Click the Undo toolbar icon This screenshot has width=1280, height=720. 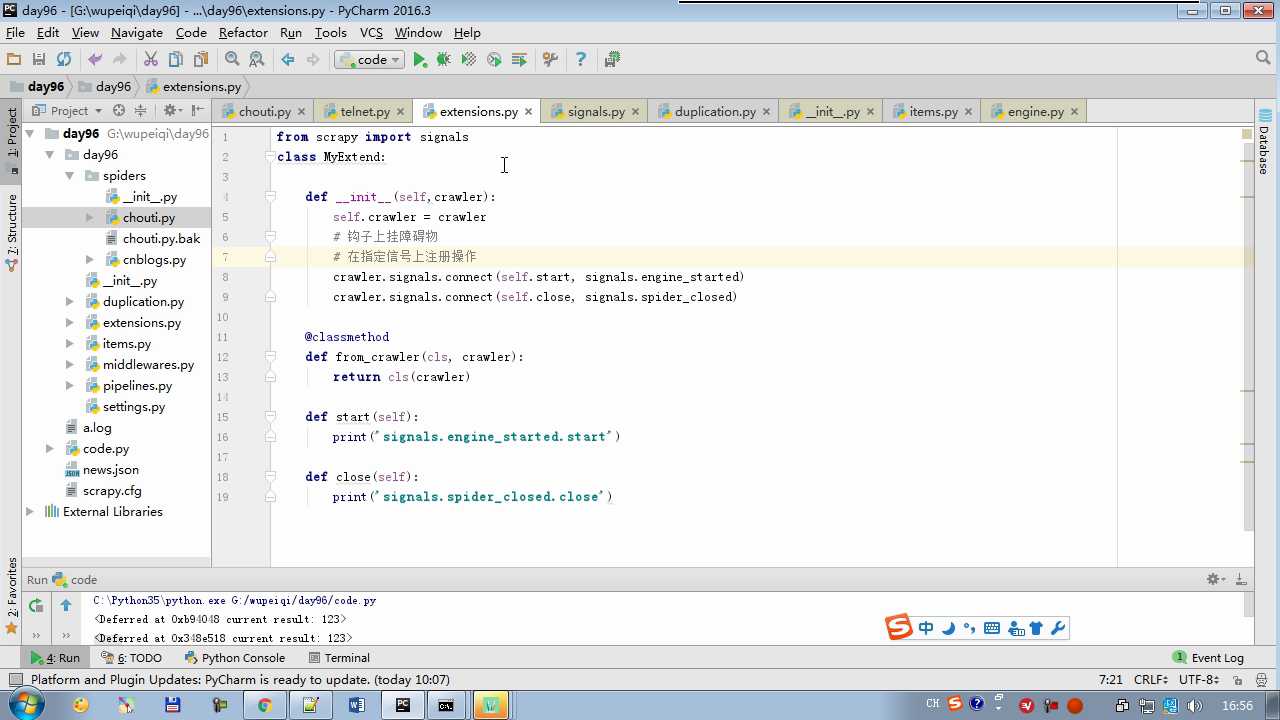[95, 60]
